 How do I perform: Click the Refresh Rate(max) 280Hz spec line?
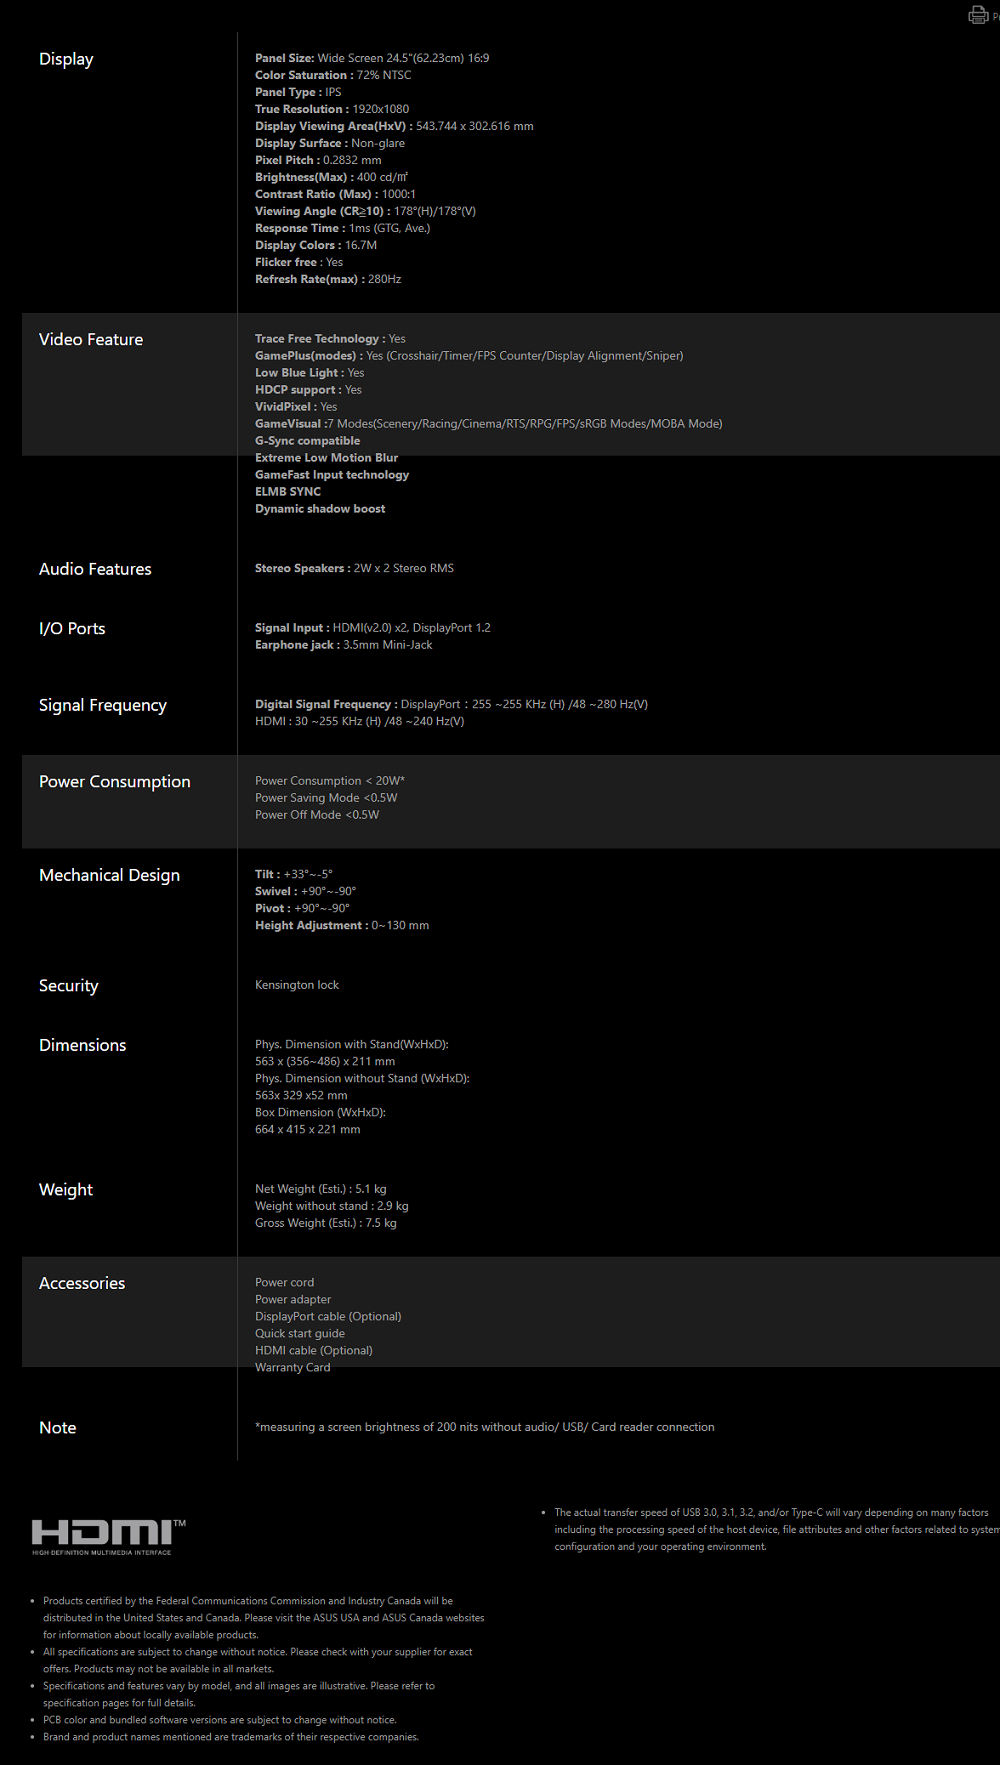coord(328,279)
